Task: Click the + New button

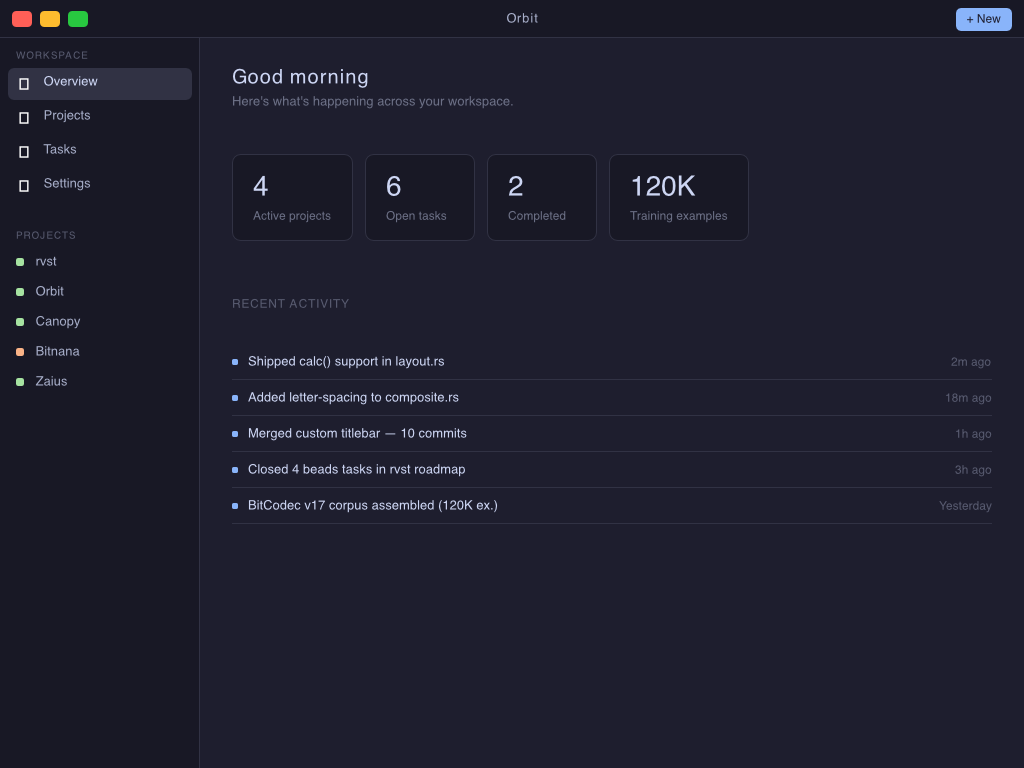Action: 984,19
